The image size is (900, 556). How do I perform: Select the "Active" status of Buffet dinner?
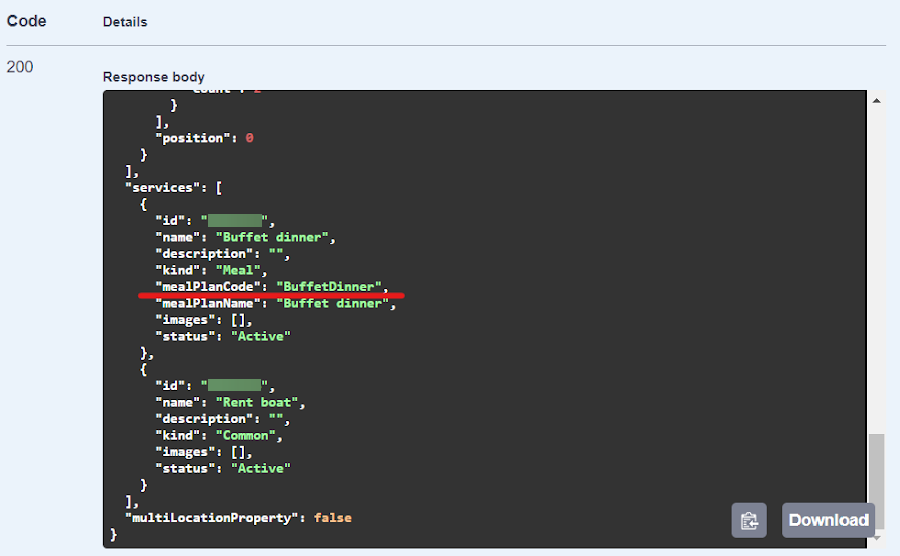point(261,336)
